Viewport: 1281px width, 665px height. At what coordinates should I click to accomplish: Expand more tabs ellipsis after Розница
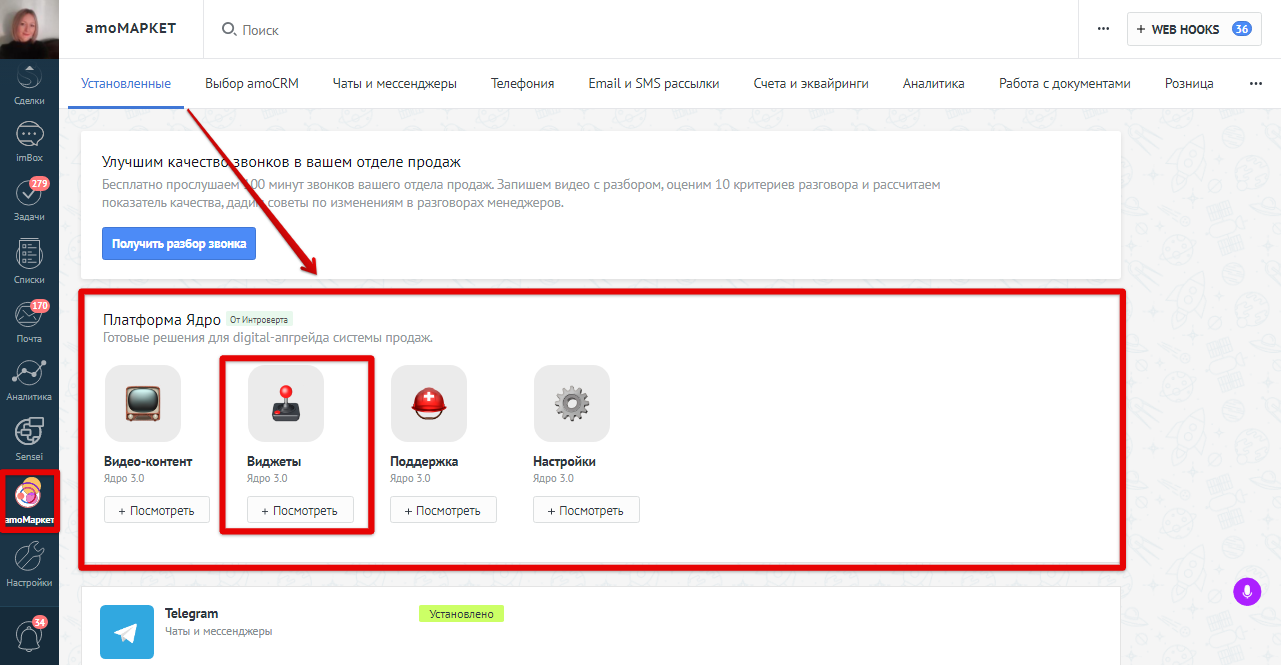[x=1256, y=83]
